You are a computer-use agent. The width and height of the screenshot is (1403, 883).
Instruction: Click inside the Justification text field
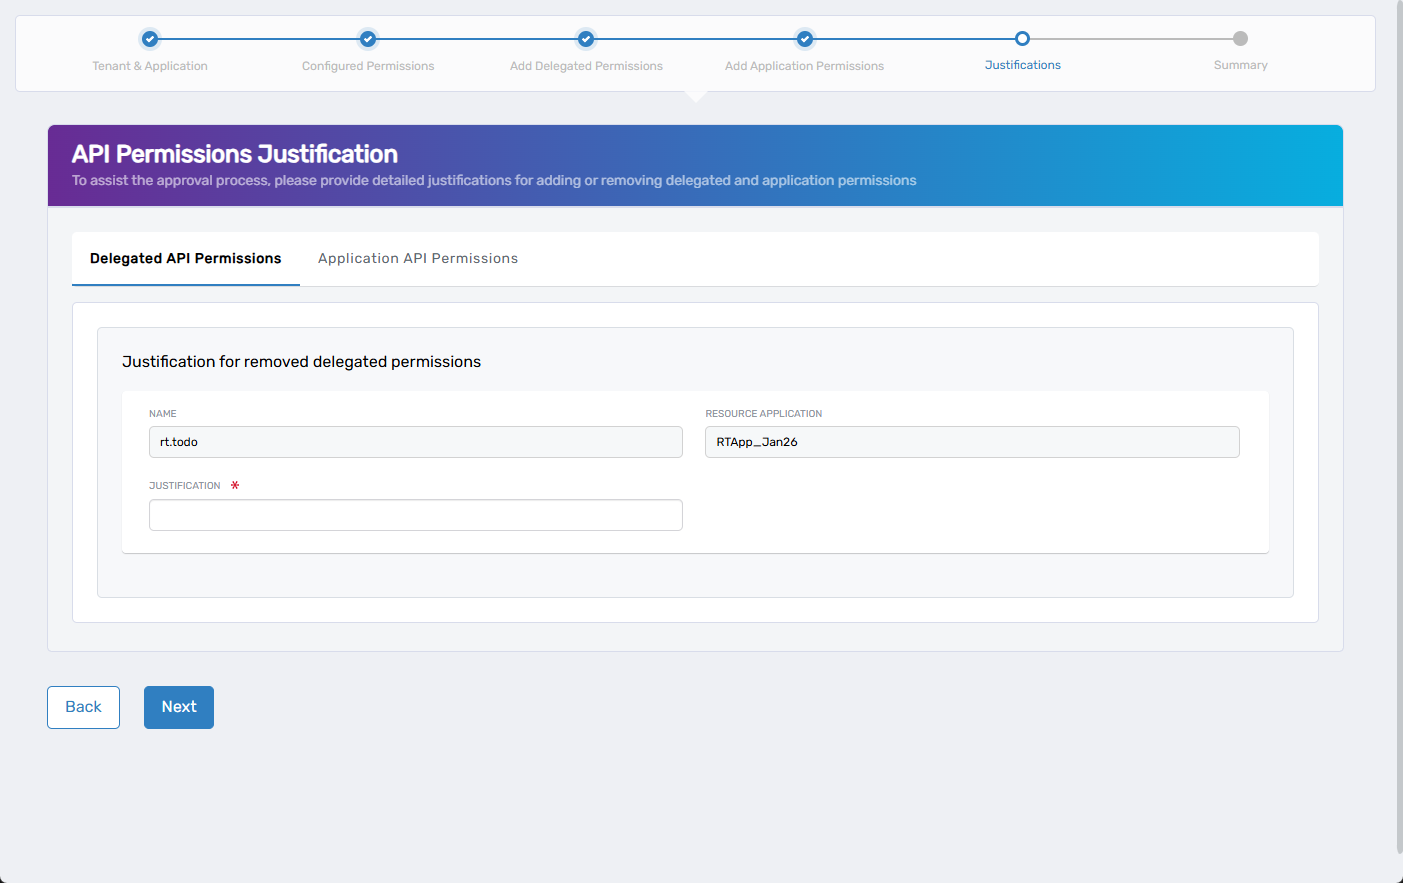click(x=415, y=514)
